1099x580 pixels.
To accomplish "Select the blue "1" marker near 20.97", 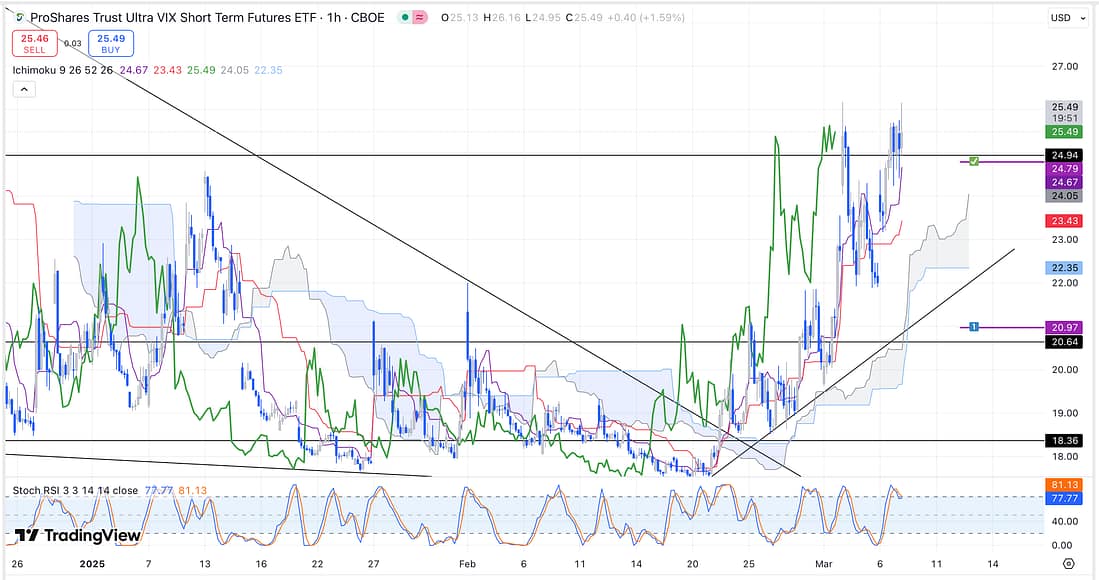I will tap(974, 327).
